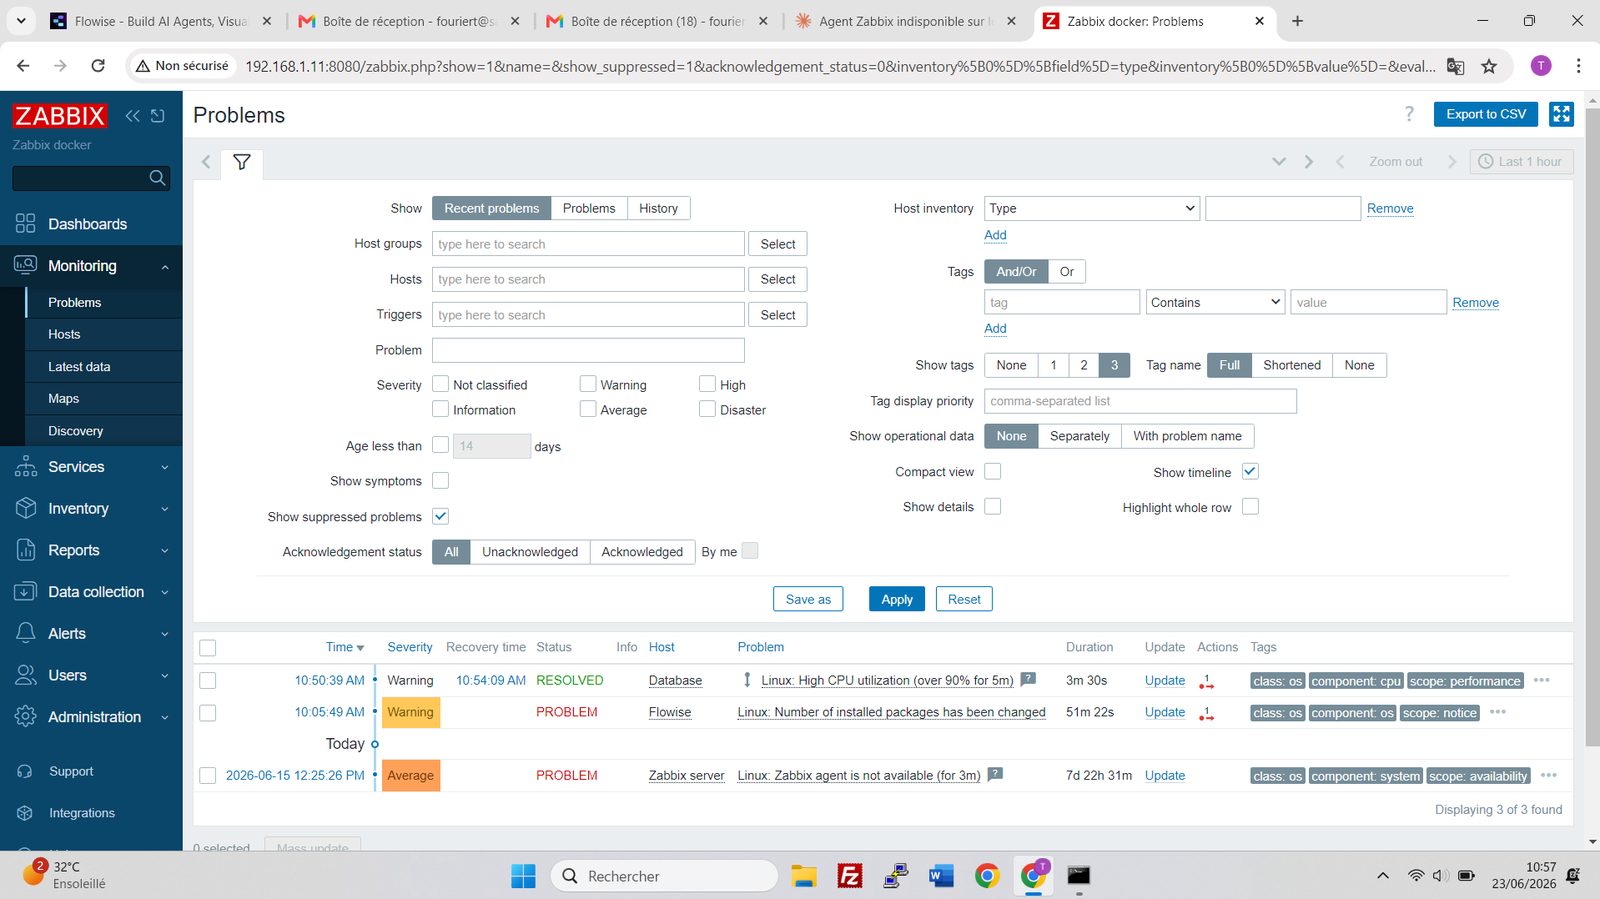Reset the filter settings
The width and height of the screenshot is (1600, 899).
[x=964, y=599]
